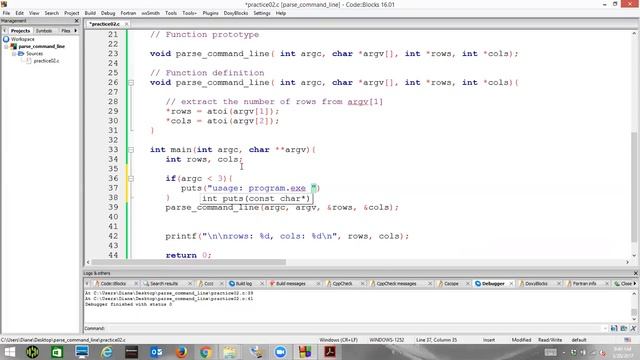Viewport: 640px width, 360px height.
Task: Open the Search menu
Action: (x=52, y=13)
